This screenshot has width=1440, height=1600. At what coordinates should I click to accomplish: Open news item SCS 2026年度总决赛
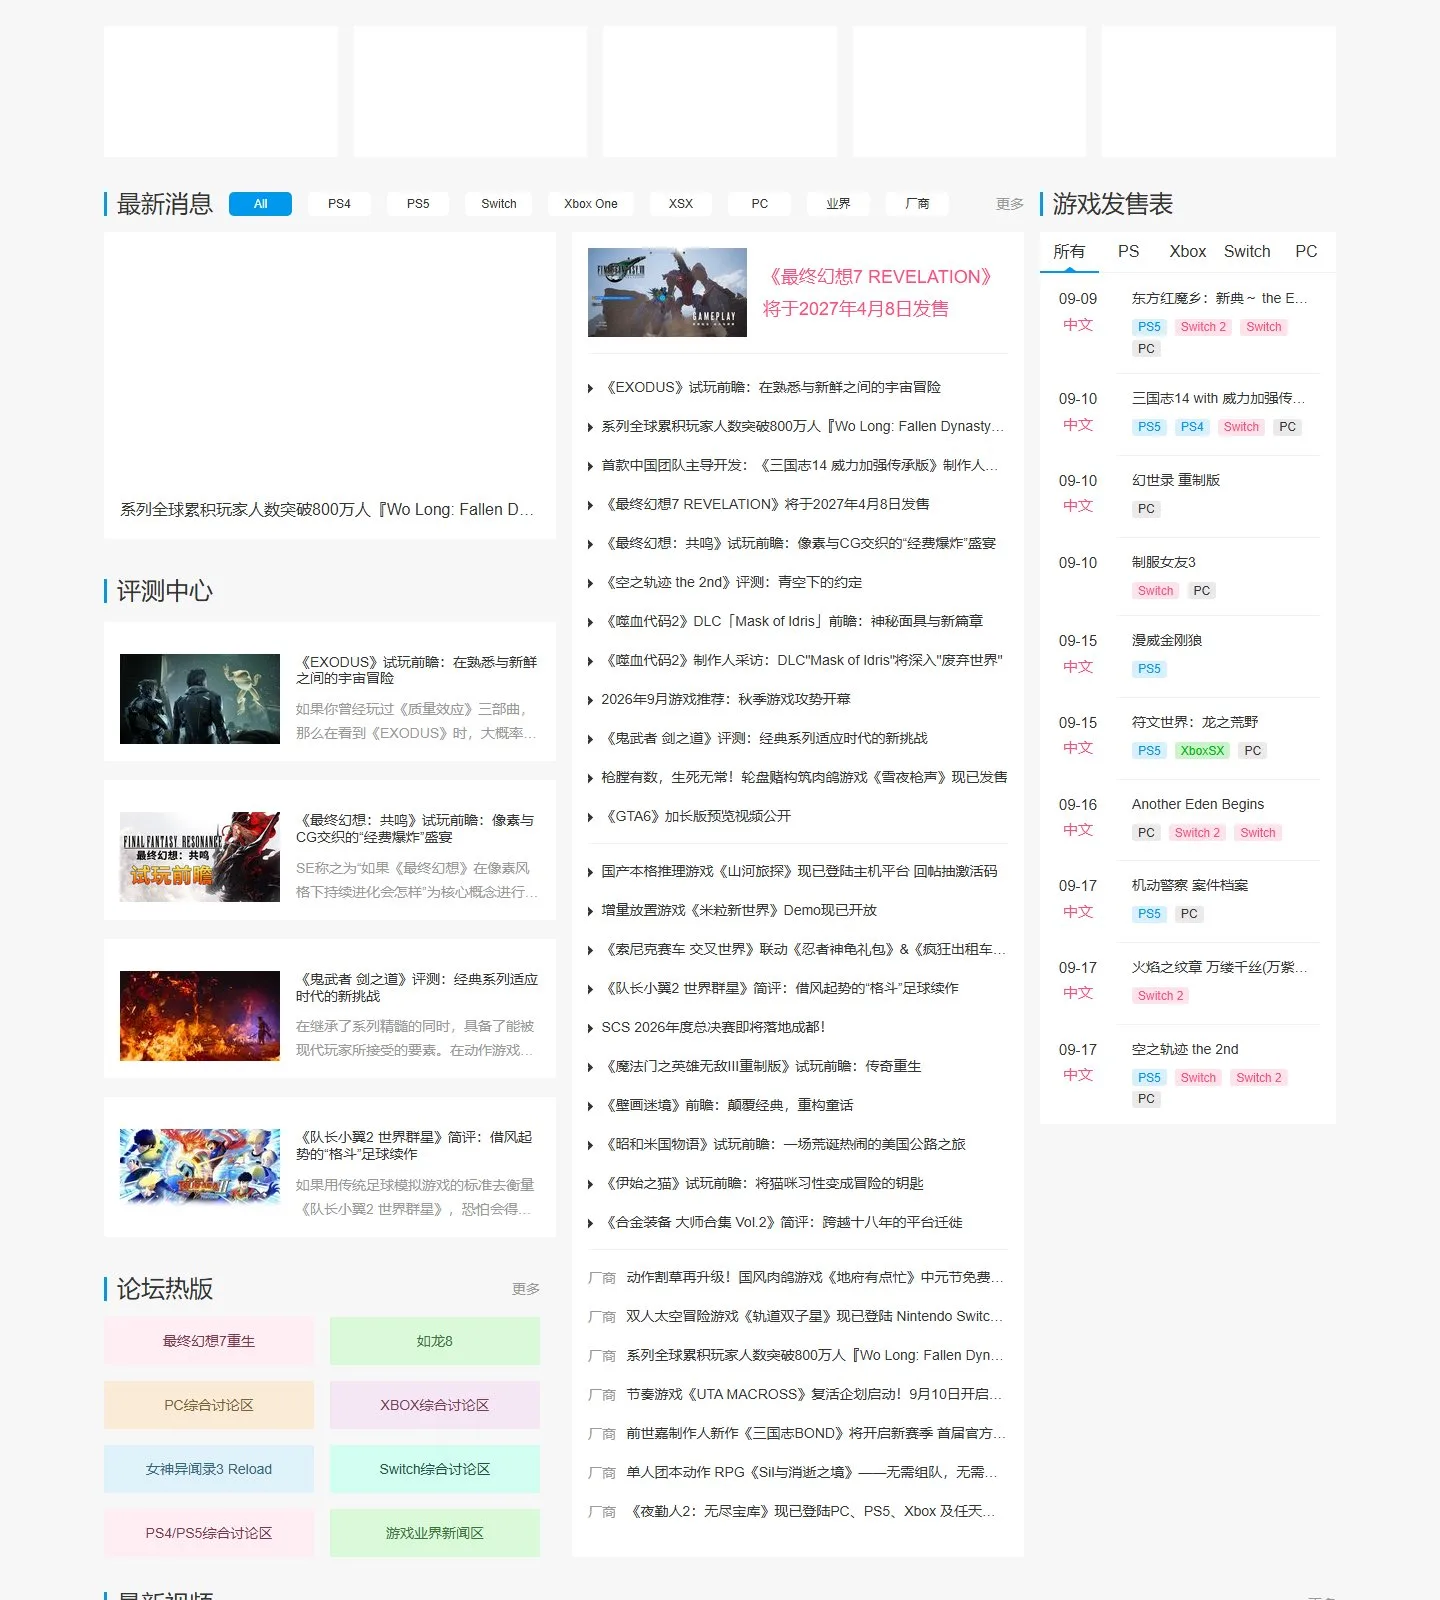click(x=713, y=1027)
